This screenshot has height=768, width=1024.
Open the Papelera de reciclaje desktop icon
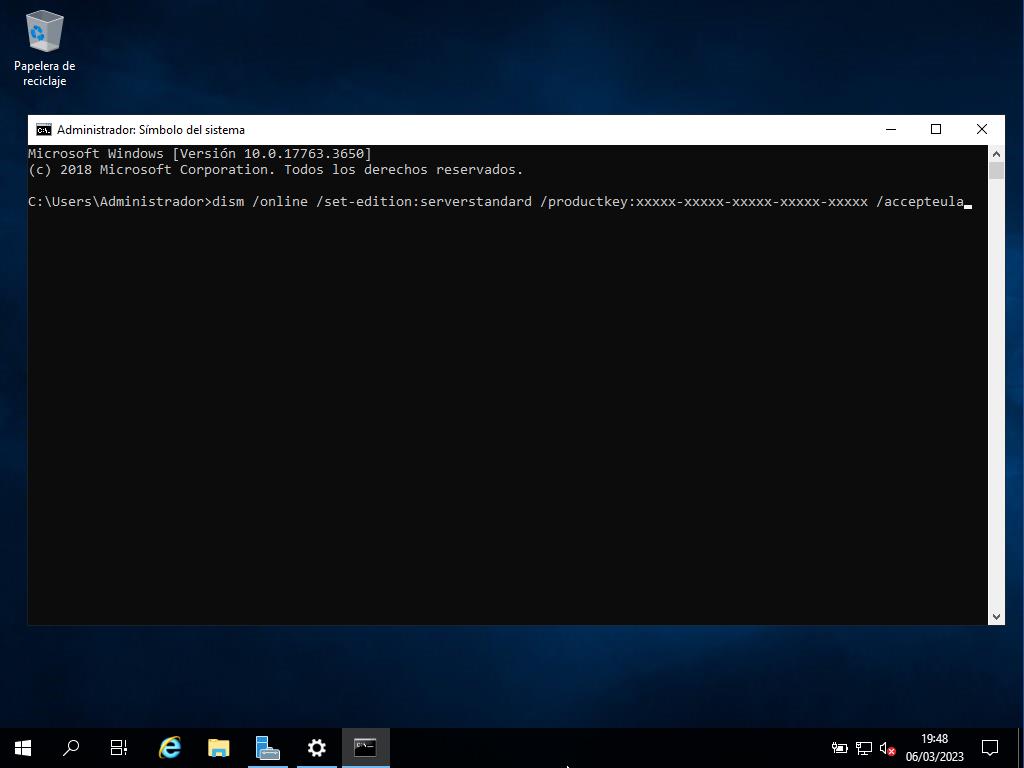pos(44,47)
